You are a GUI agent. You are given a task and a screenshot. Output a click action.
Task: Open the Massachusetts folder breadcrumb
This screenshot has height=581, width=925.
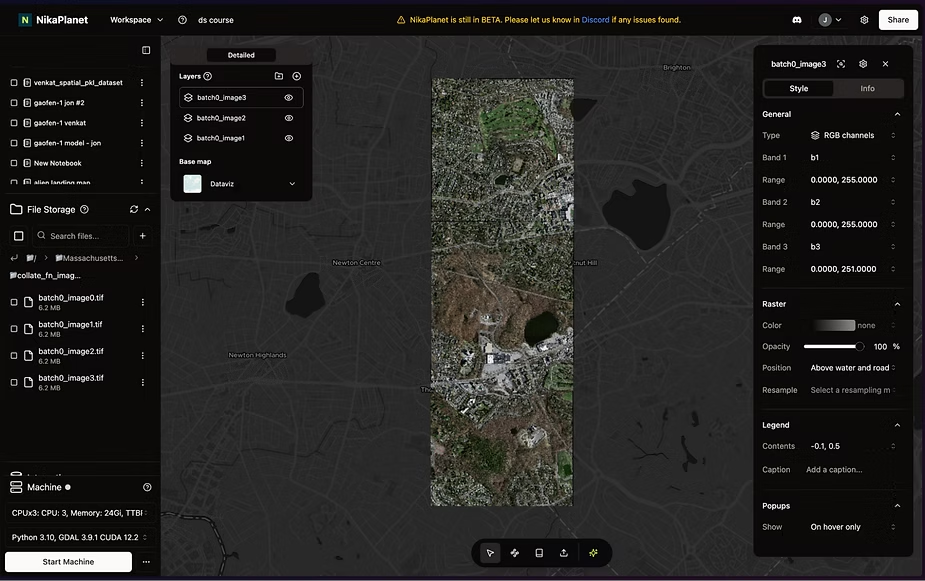coord(89,258)
